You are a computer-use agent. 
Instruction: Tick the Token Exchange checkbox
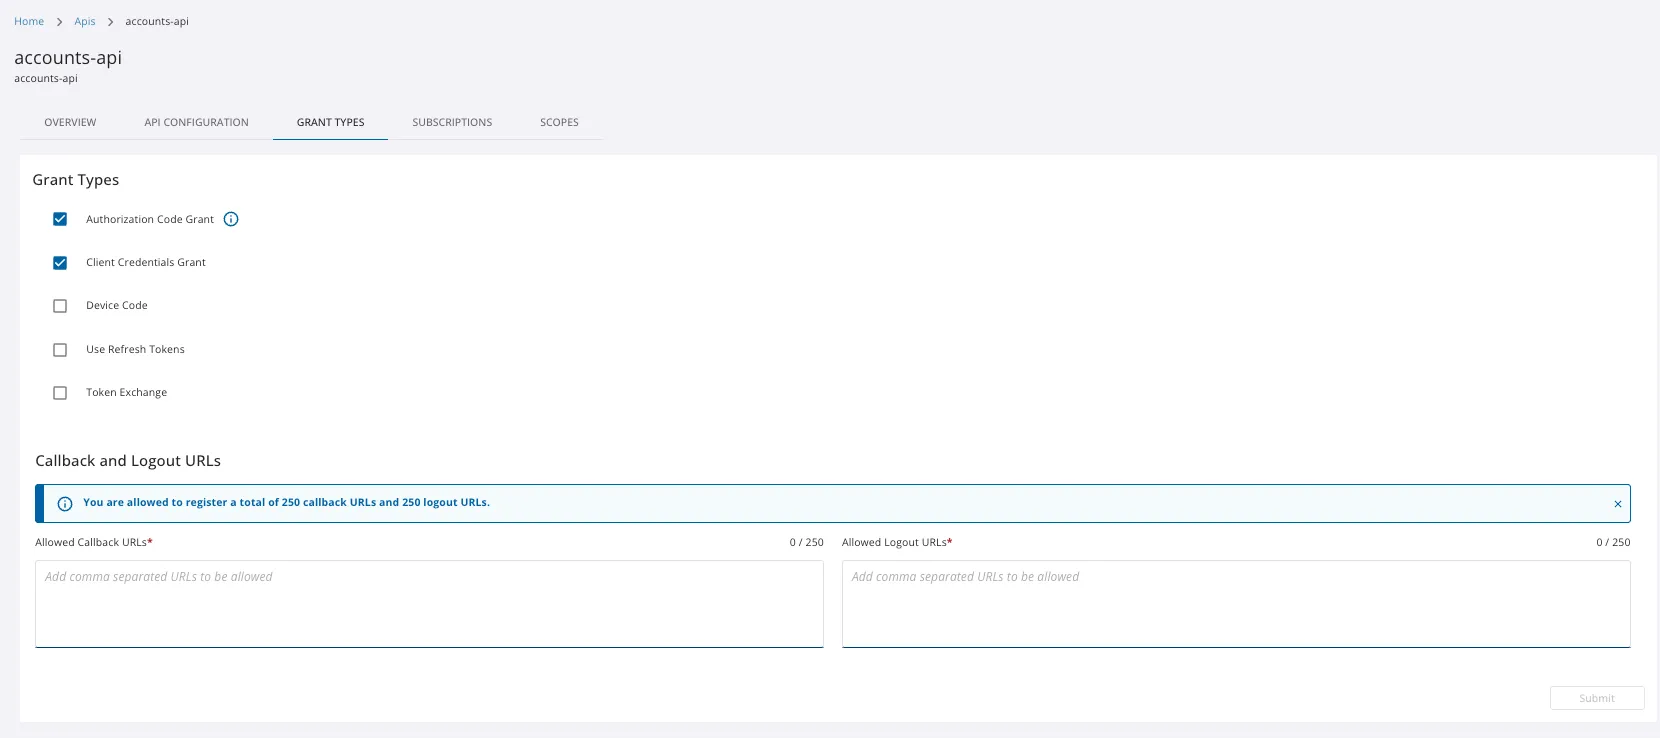pyautogui.click(x=60, y=393)
